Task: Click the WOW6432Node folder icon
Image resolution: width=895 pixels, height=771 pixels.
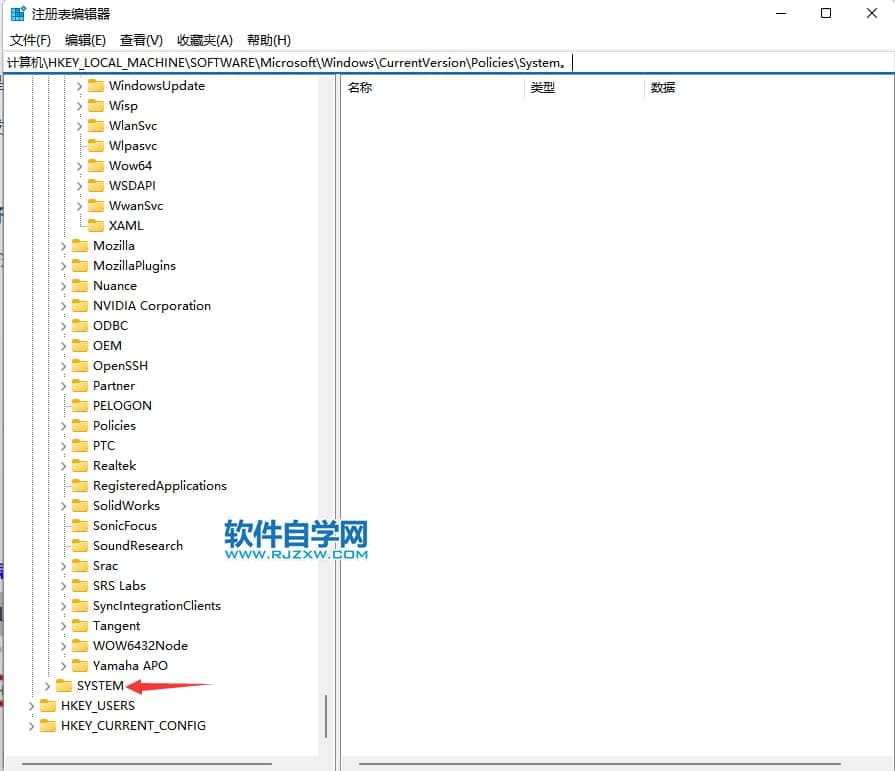Action: click(x=80, y=646)
